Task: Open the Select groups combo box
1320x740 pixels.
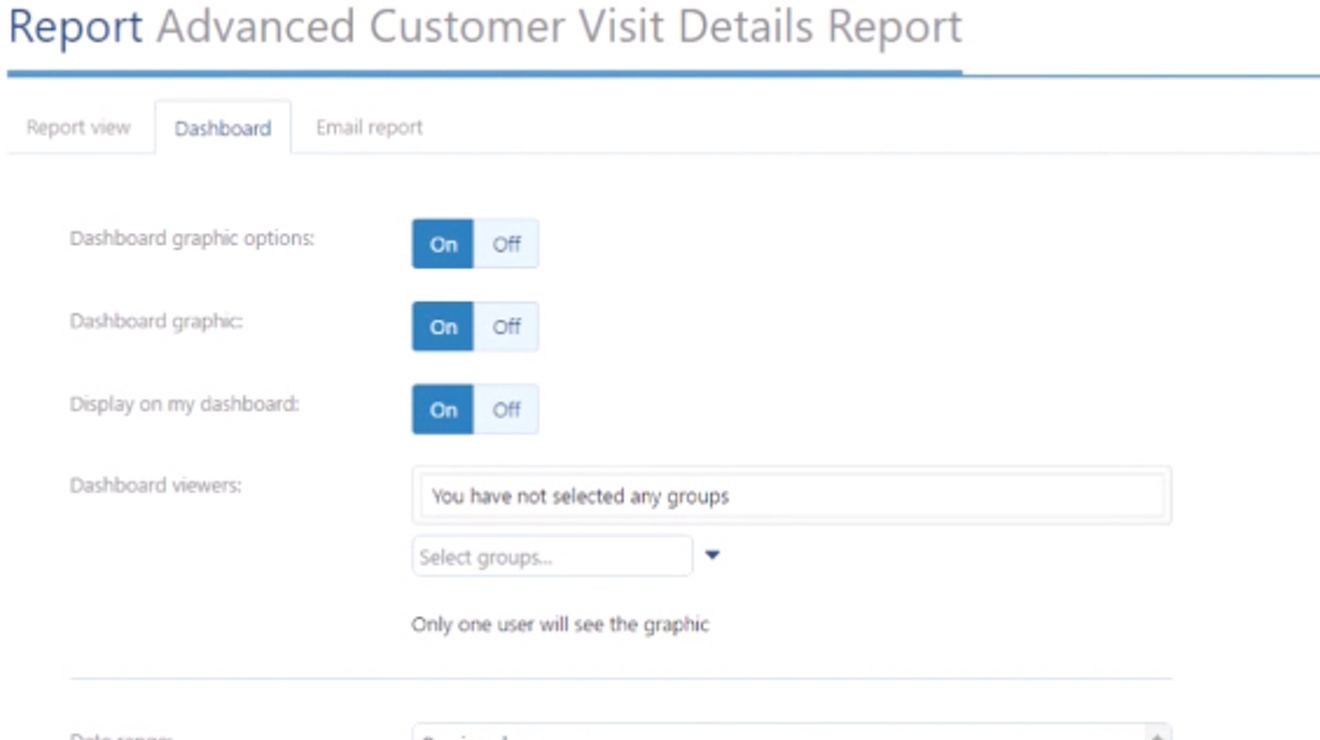Action: point(552,556)
